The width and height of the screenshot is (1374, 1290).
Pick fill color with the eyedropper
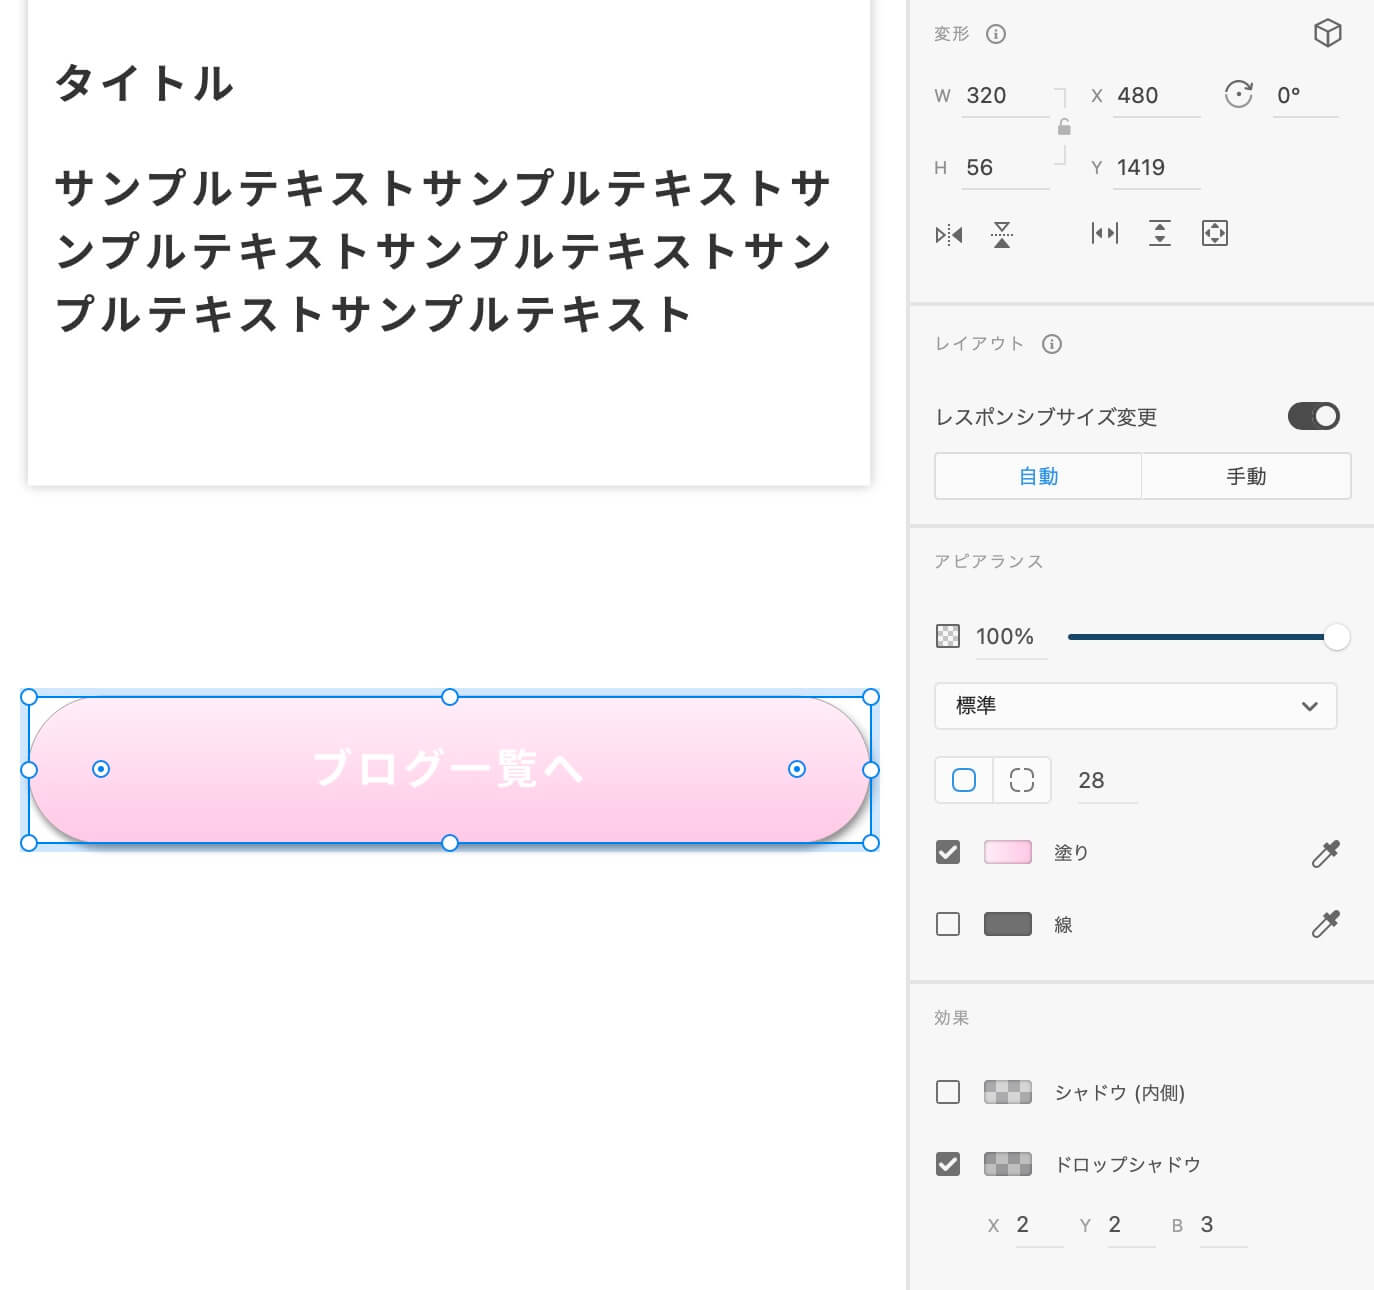coord(1326,853)
